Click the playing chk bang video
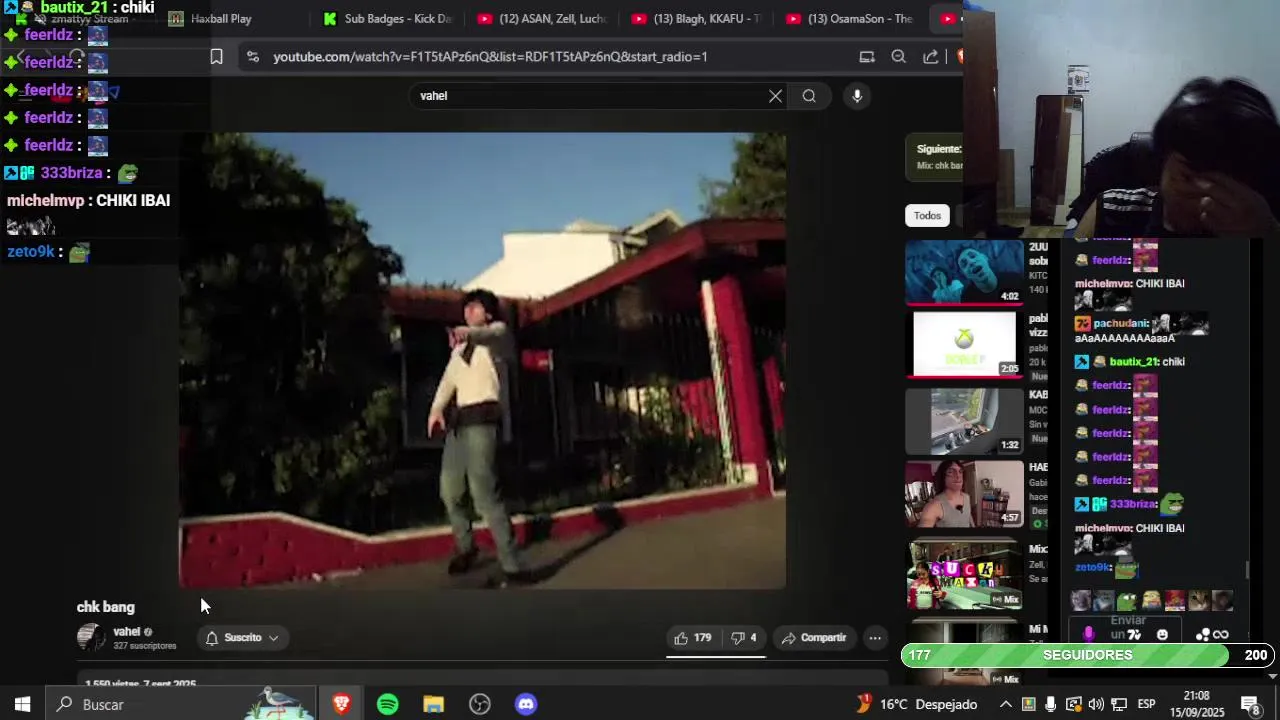 [x=482, y=360]
